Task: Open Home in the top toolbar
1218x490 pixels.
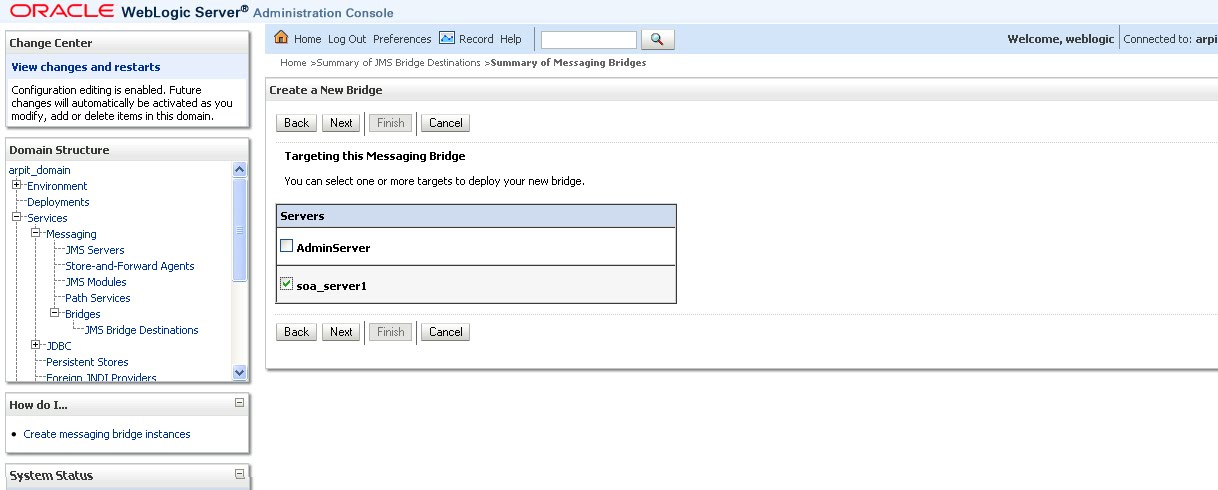Action: pos(308,39)
